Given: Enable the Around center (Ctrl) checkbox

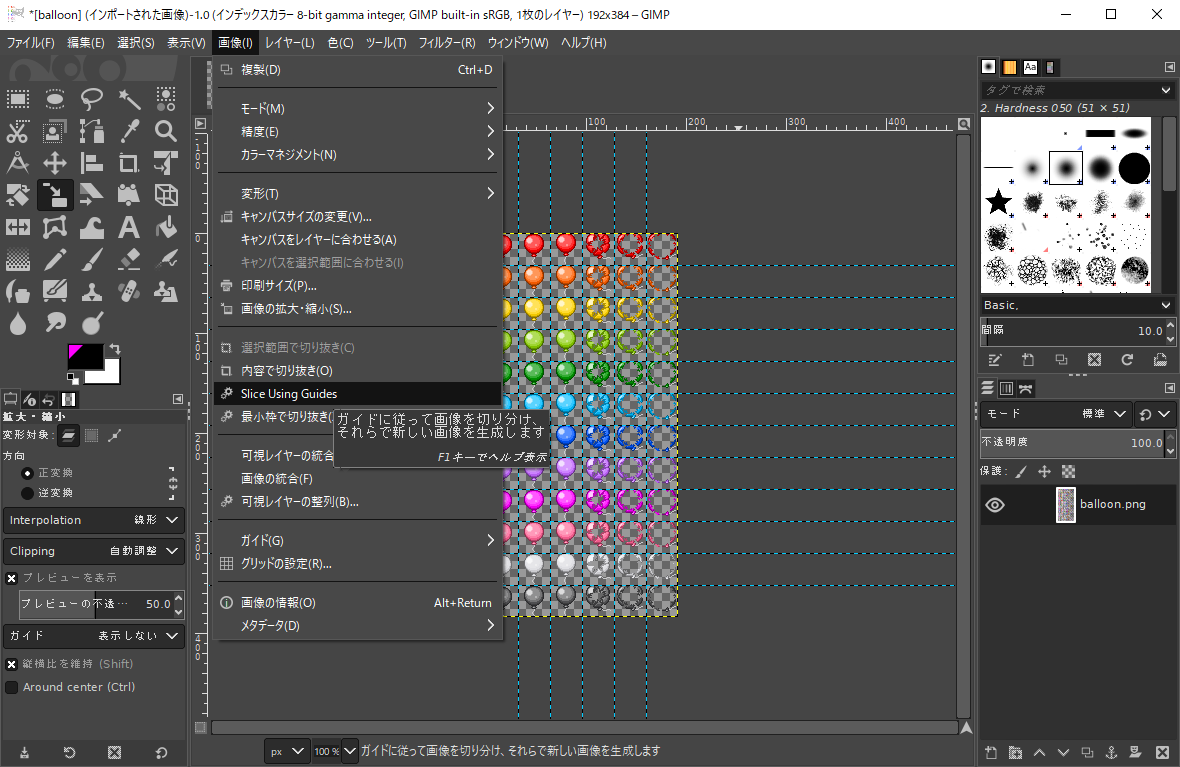Looking at the screenshot, I should pos(10,687).
